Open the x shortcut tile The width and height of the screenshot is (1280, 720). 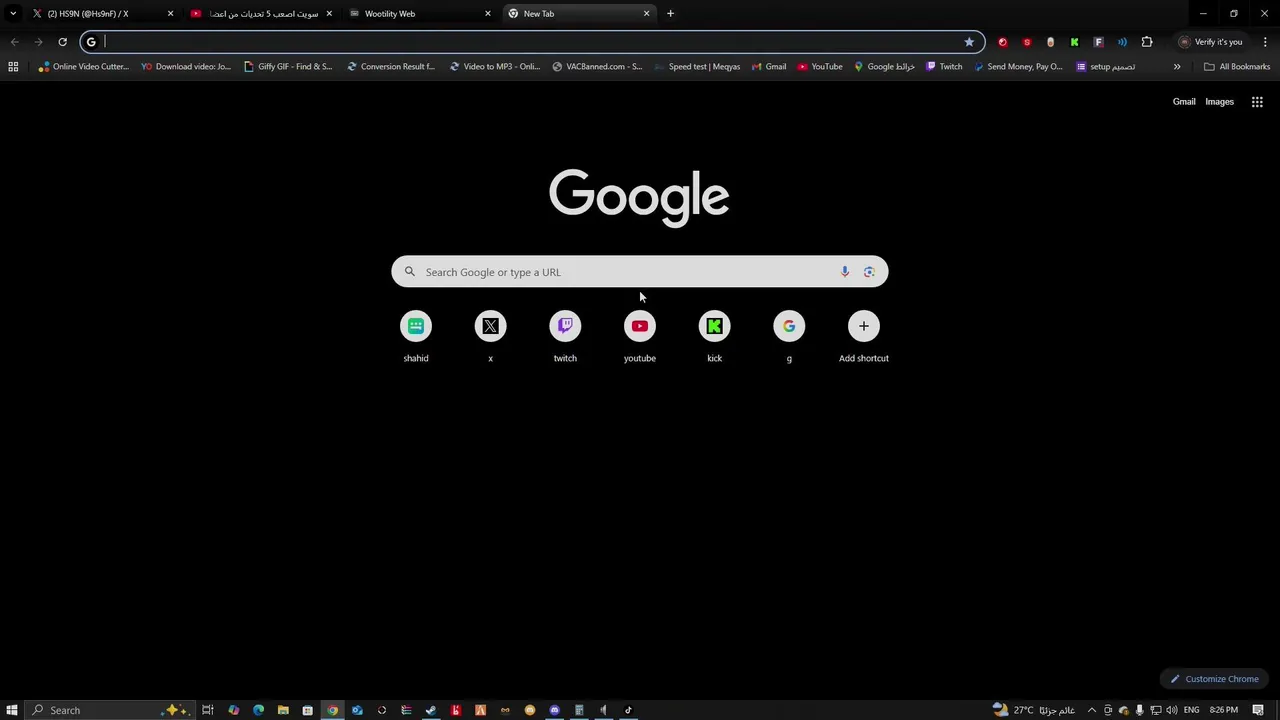490,337
